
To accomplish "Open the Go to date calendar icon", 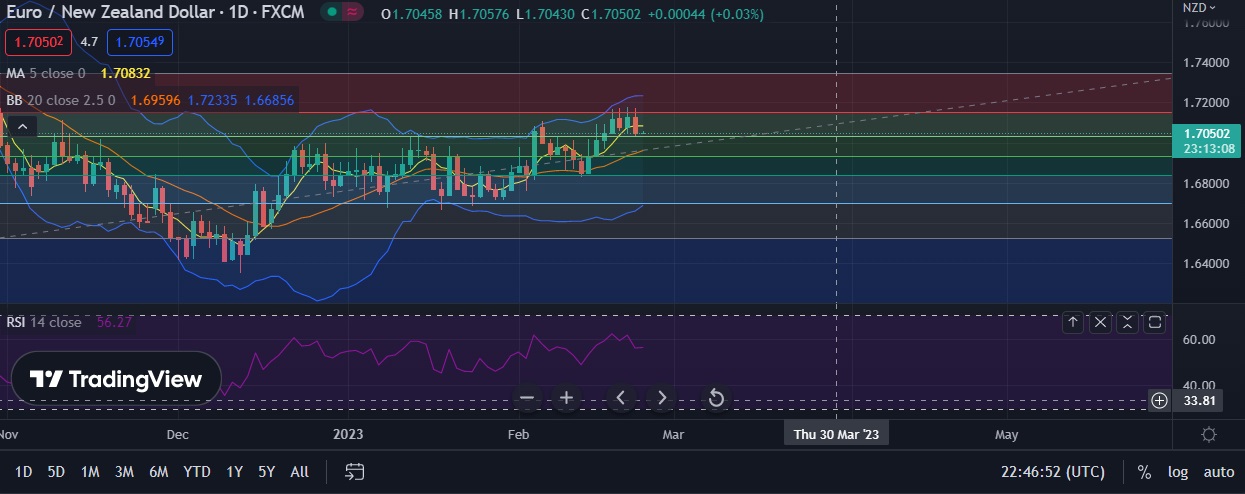I will click(354, 472).
